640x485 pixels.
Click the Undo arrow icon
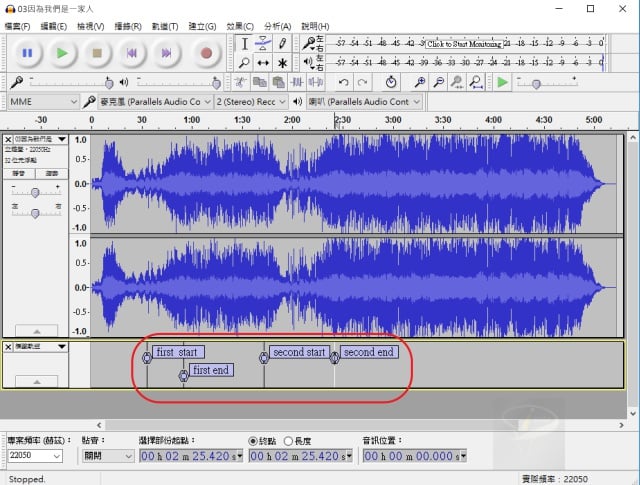point(344,82)
